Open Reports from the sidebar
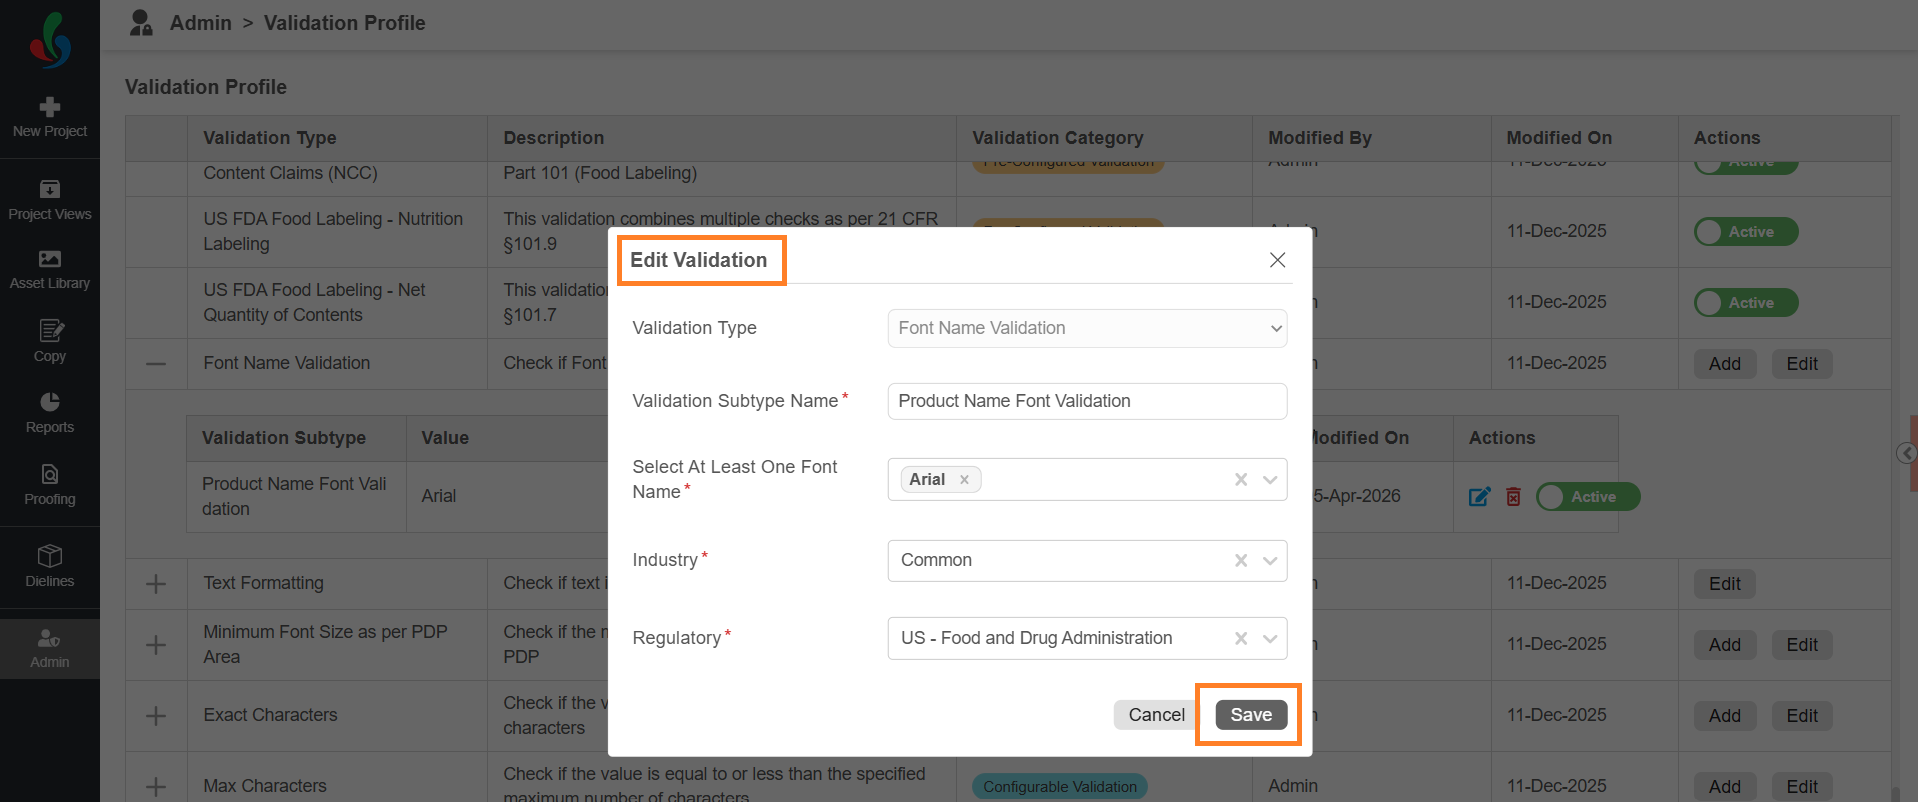The width and height of the screenshot is (1918, 802). click(x=49, y=412)
